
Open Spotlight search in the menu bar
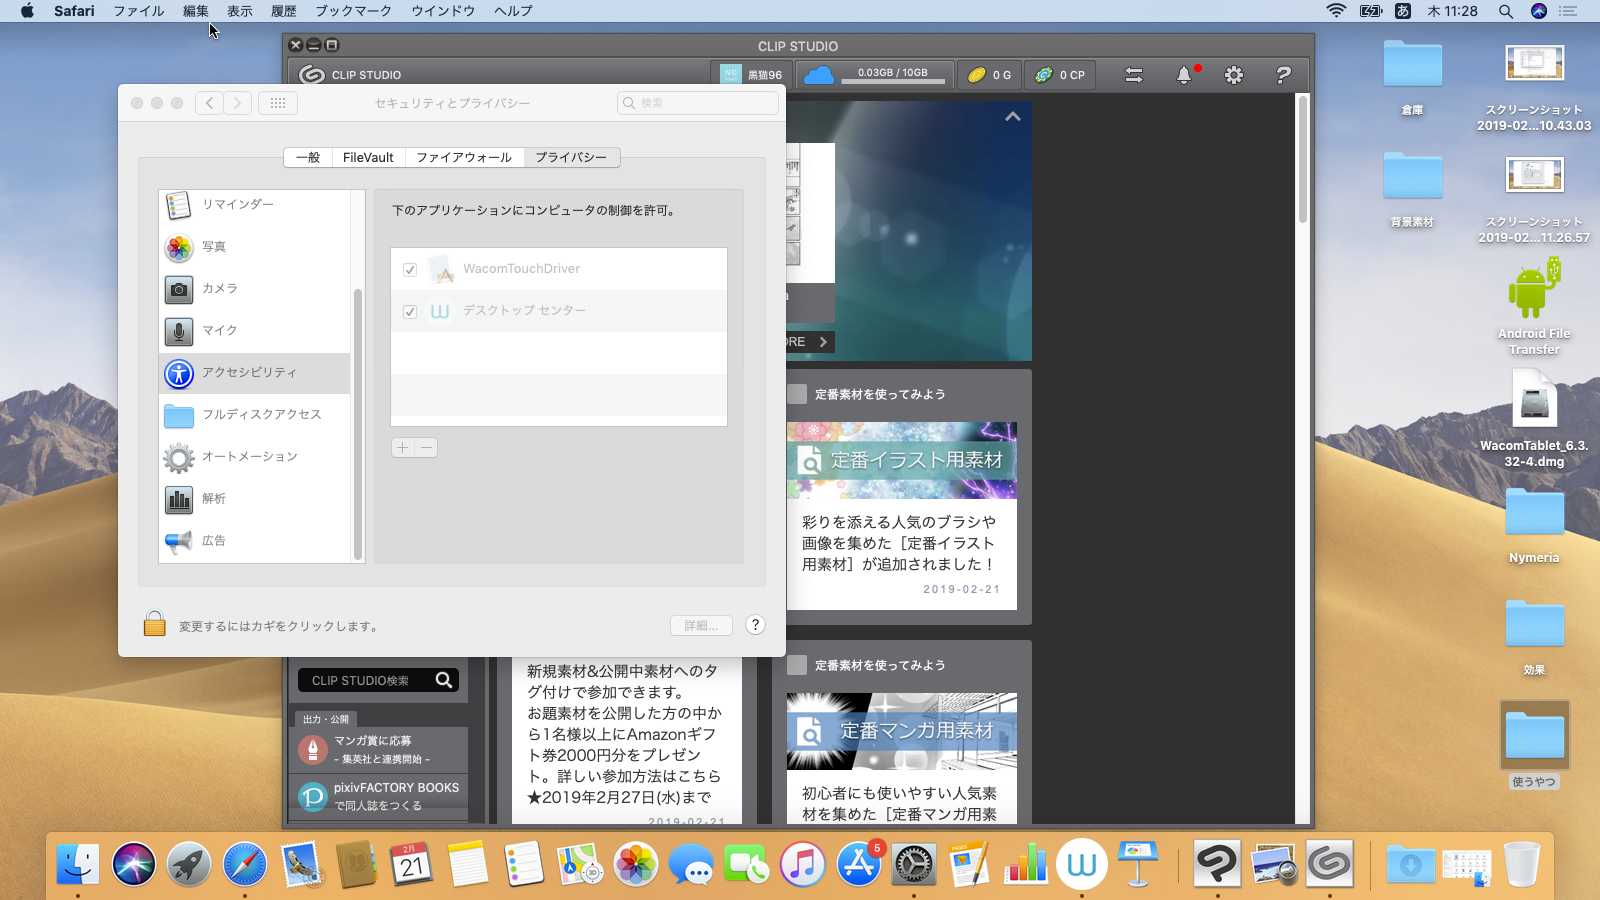(1505, 11)
